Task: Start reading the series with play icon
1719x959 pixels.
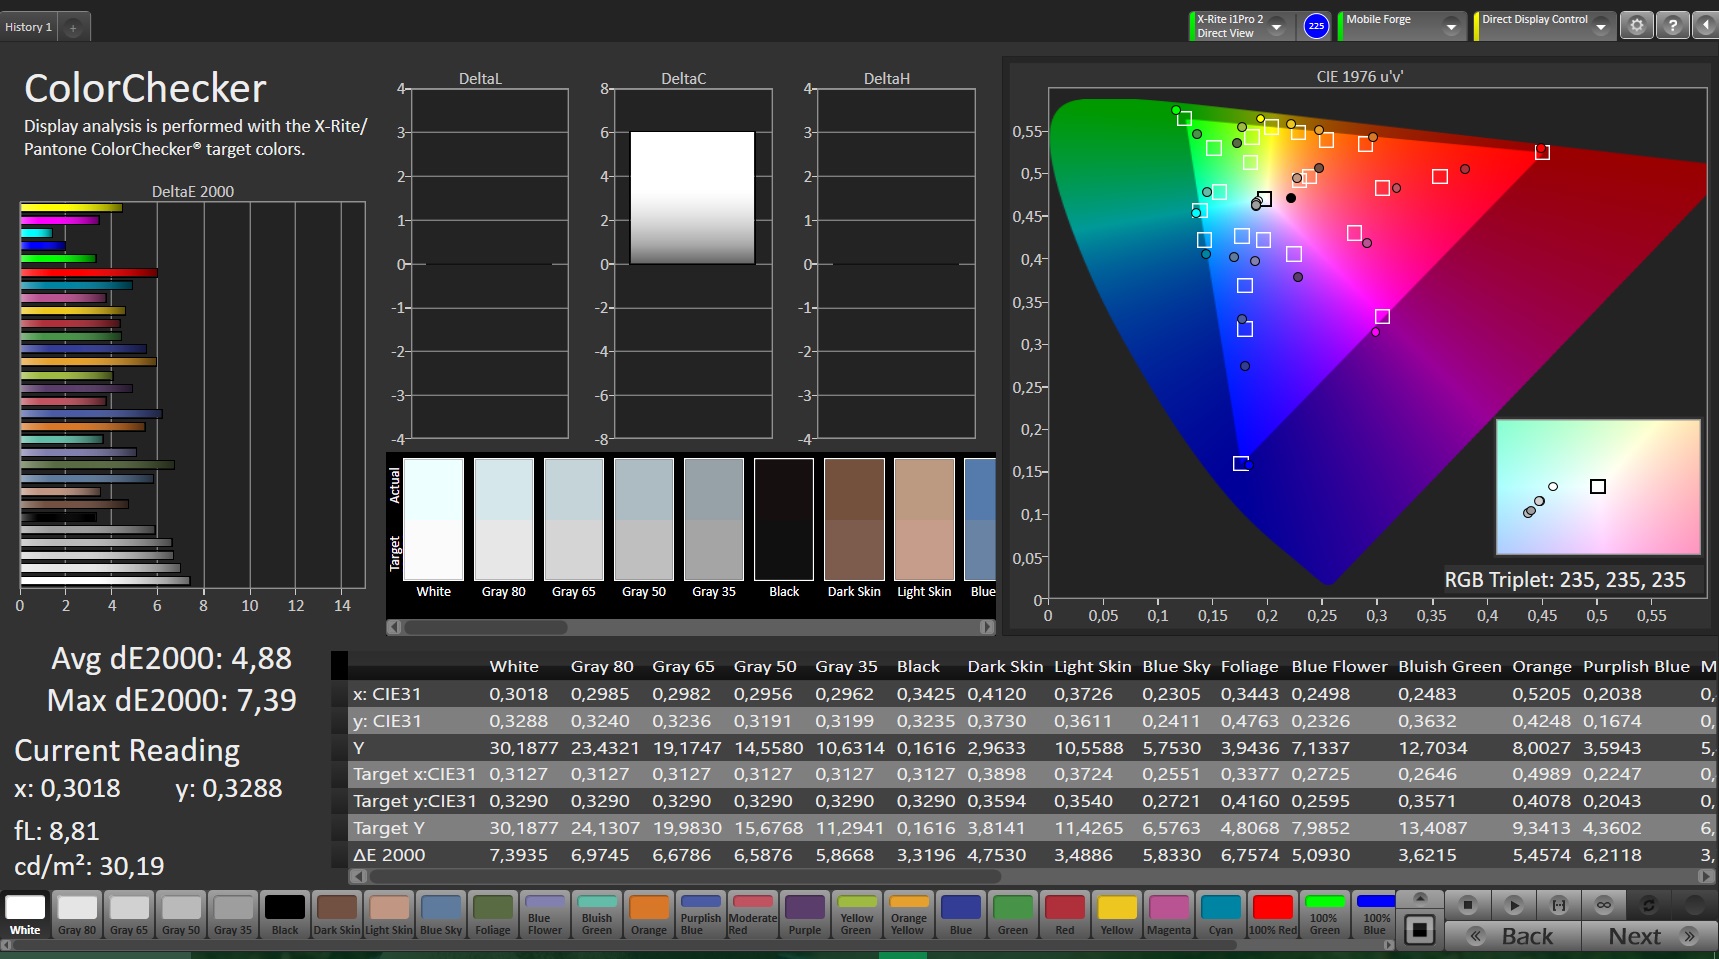Action: 1513,905
